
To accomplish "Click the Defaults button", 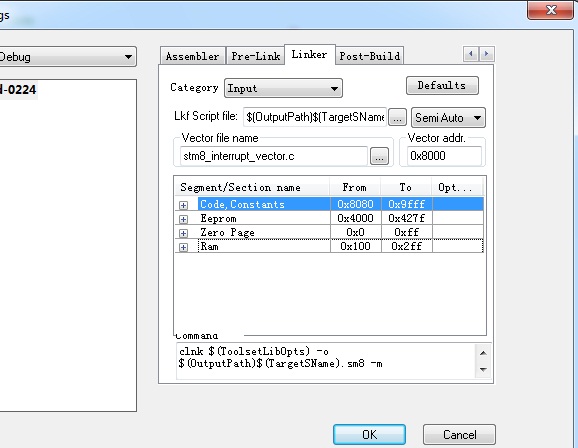I will coord(442,86).
